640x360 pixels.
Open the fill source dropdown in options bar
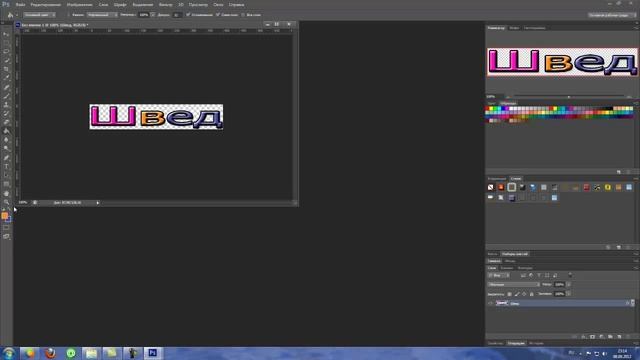[40, 15]
